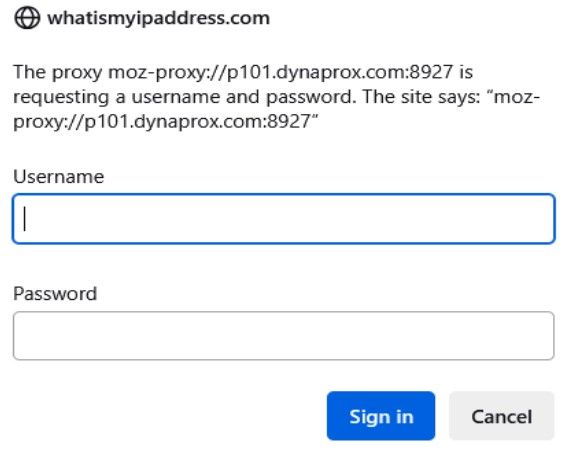
Task: Click the blinking text cursor in the Username field
Action: coord(25,219)
